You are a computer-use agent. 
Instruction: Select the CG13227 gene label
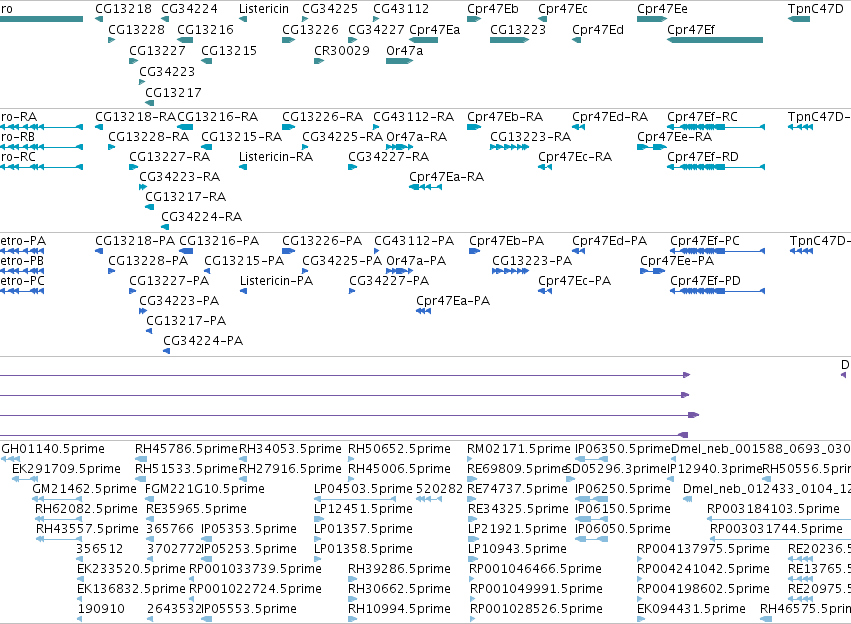[157, 50]
